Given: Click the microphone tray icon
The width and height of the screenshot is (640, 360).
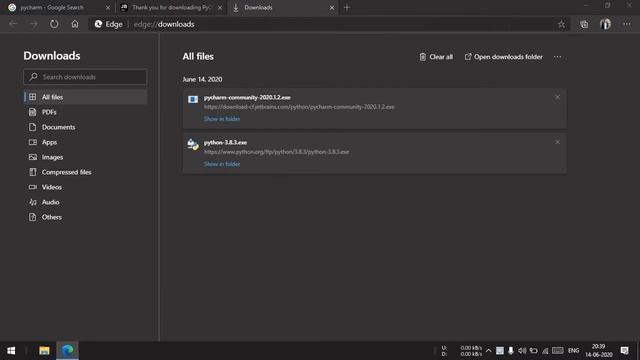Looking at the screenshot, I should [x=511, y=351].
